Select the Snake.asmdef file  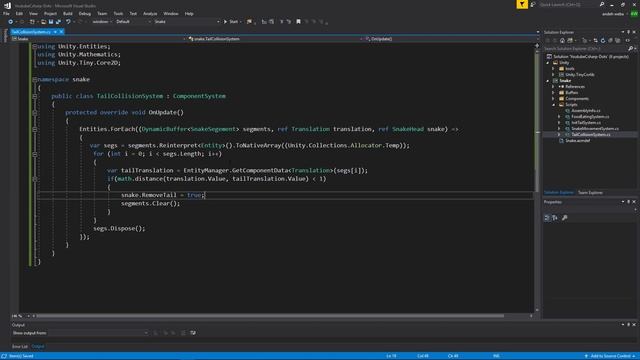[577, 141]
